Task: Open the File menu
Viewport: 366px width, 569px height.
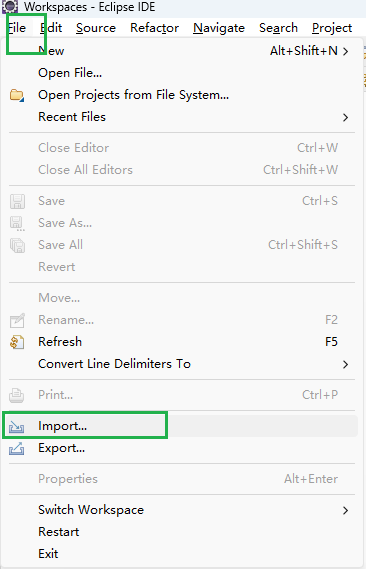Action: point(17,28)
